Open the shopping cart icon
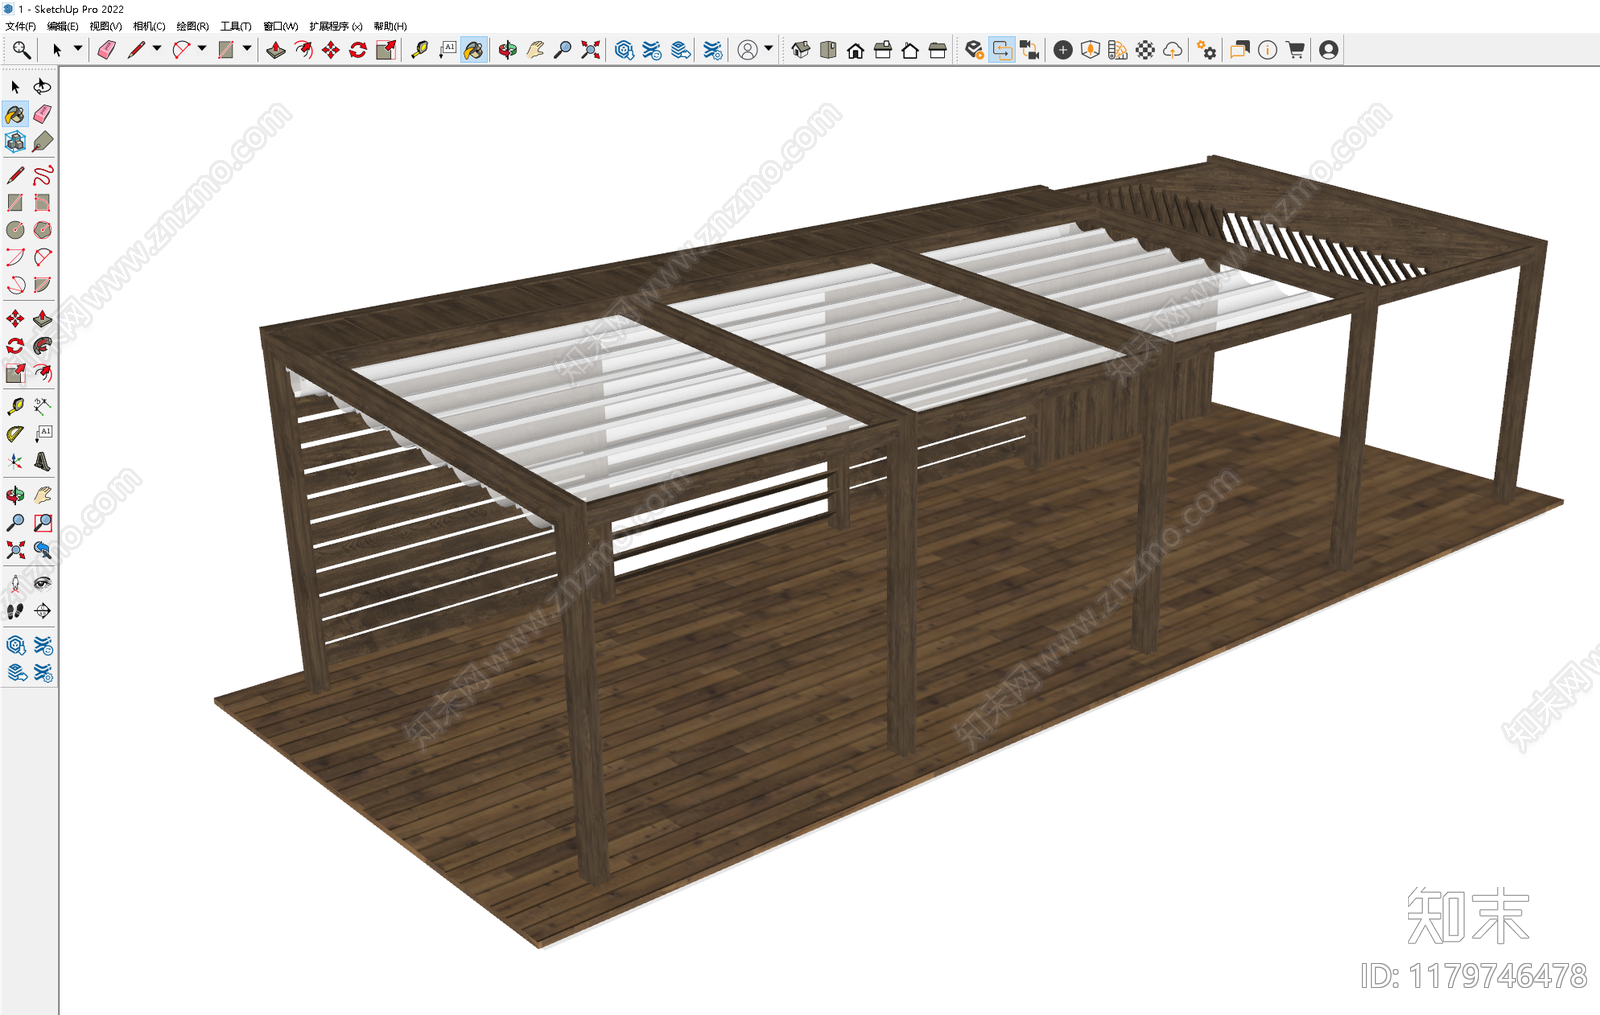The image size is (1600, 1015). point(1295,50)
